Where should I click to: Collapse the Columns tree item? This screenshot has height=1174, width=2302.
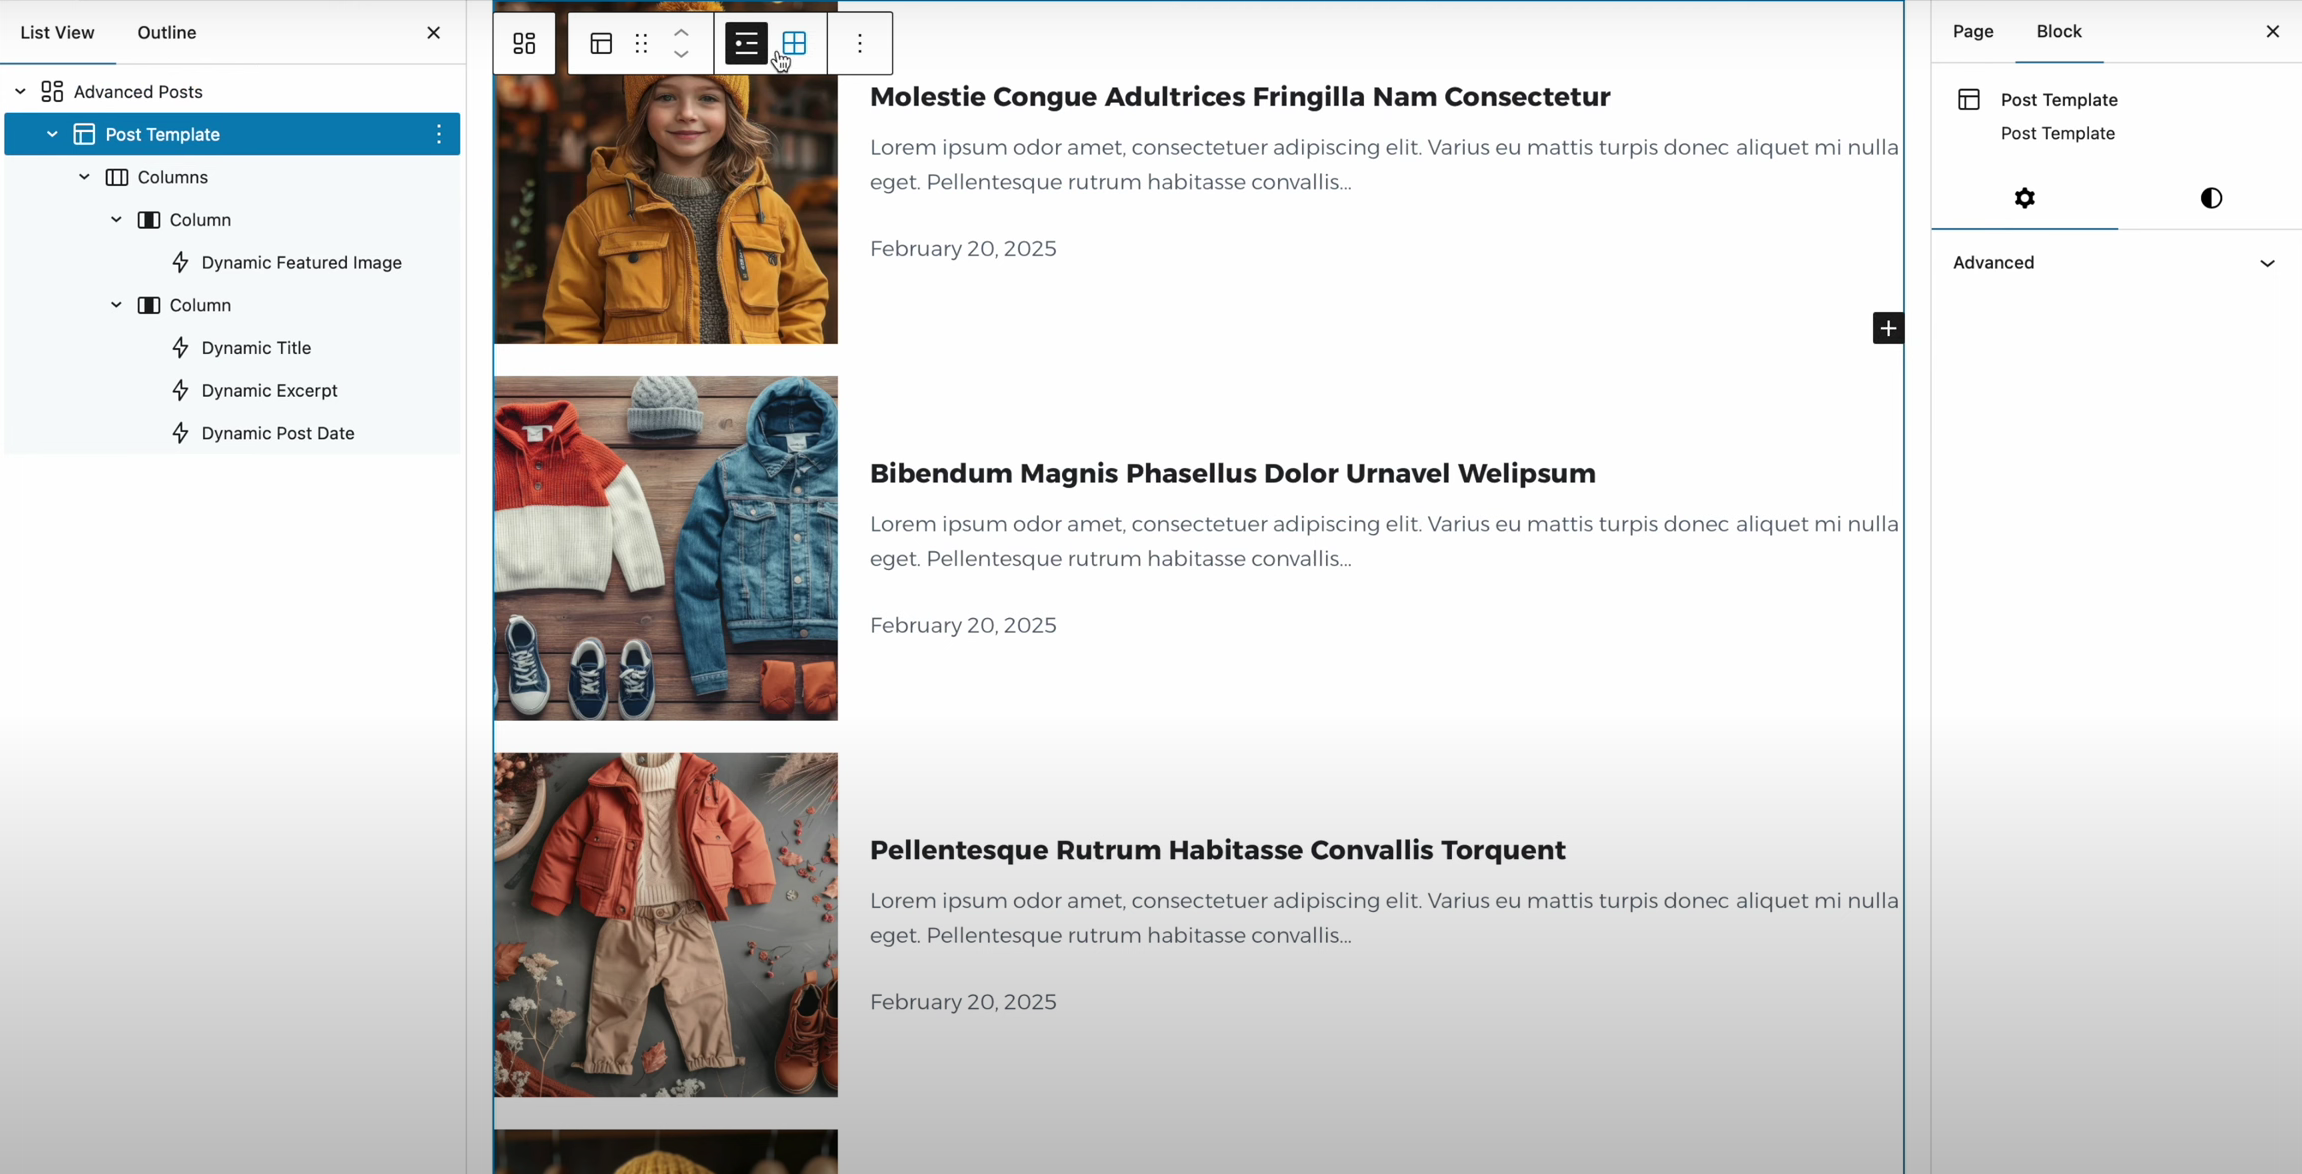[84, 177]
